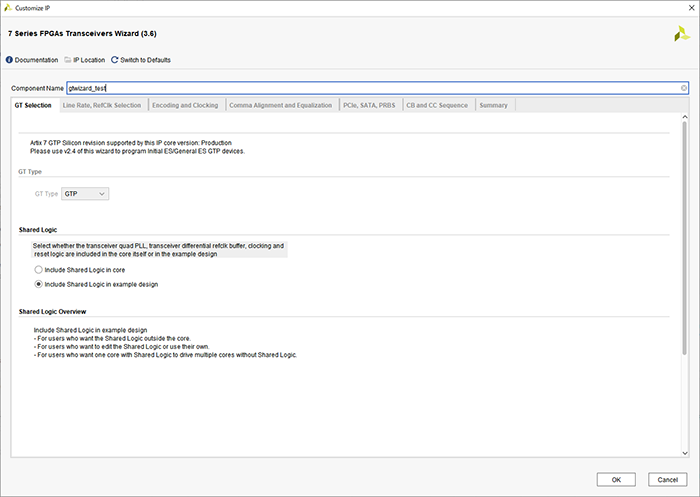The height and width of the screenshot is (497, 700).
Task: Click the scrollbar up arrow
Action: click(x=685, y=117)
